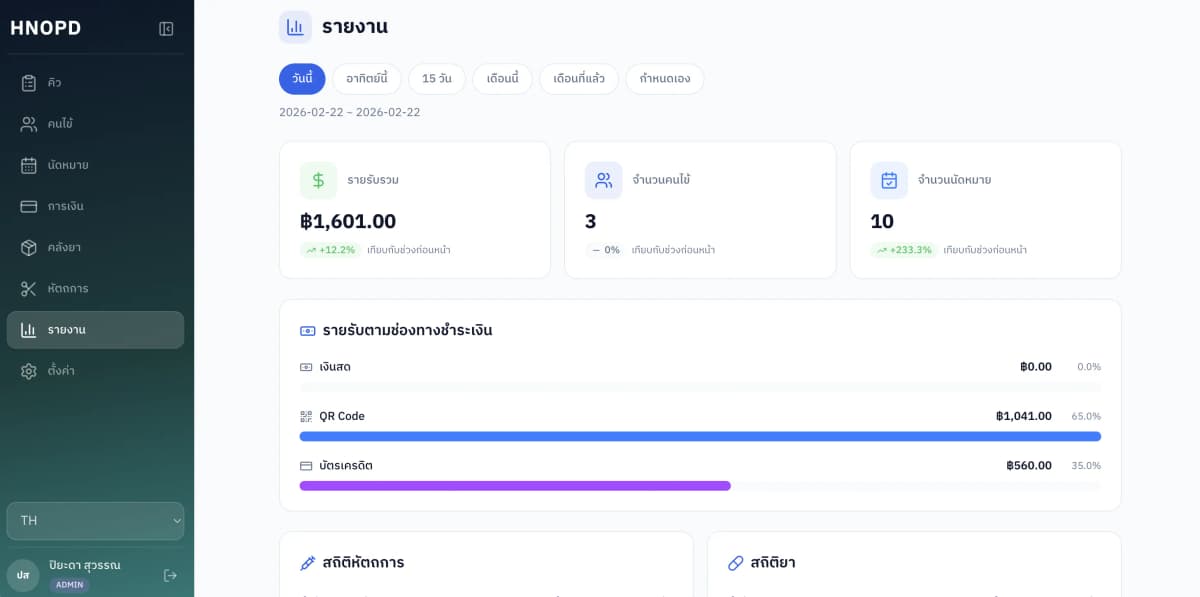Switch to the 15 วัน tab
The image size is (1200, 597).
tap(436, 78)
